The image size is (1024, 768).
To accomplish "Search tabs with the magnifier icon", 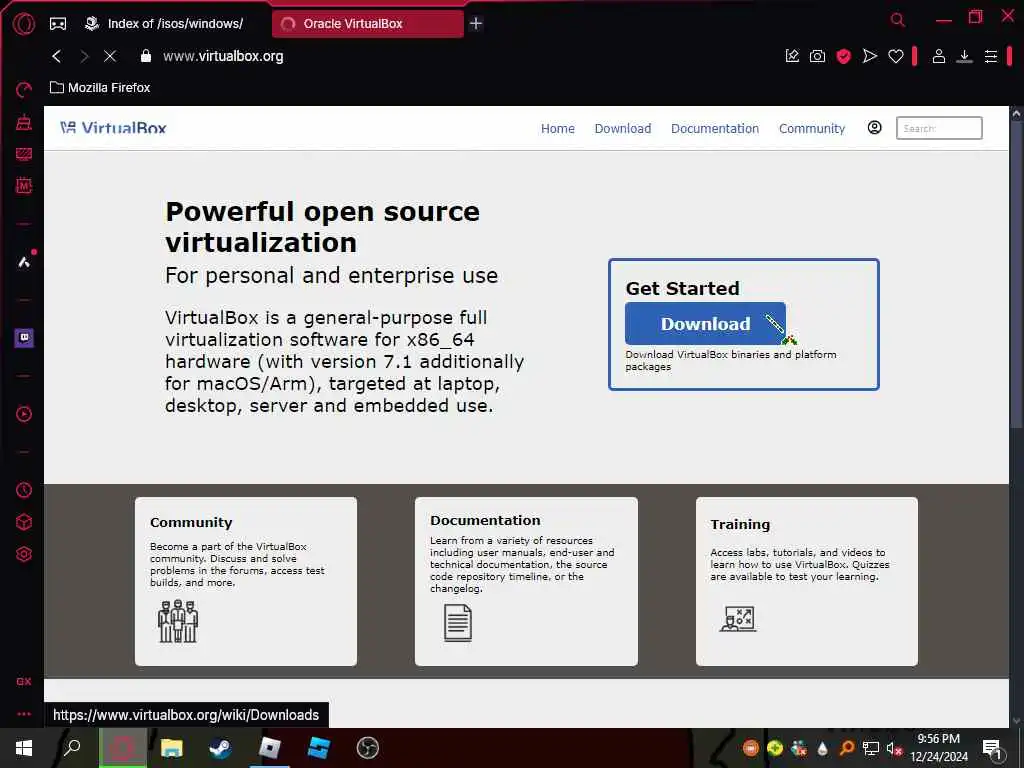I will (x=898, y=20).
